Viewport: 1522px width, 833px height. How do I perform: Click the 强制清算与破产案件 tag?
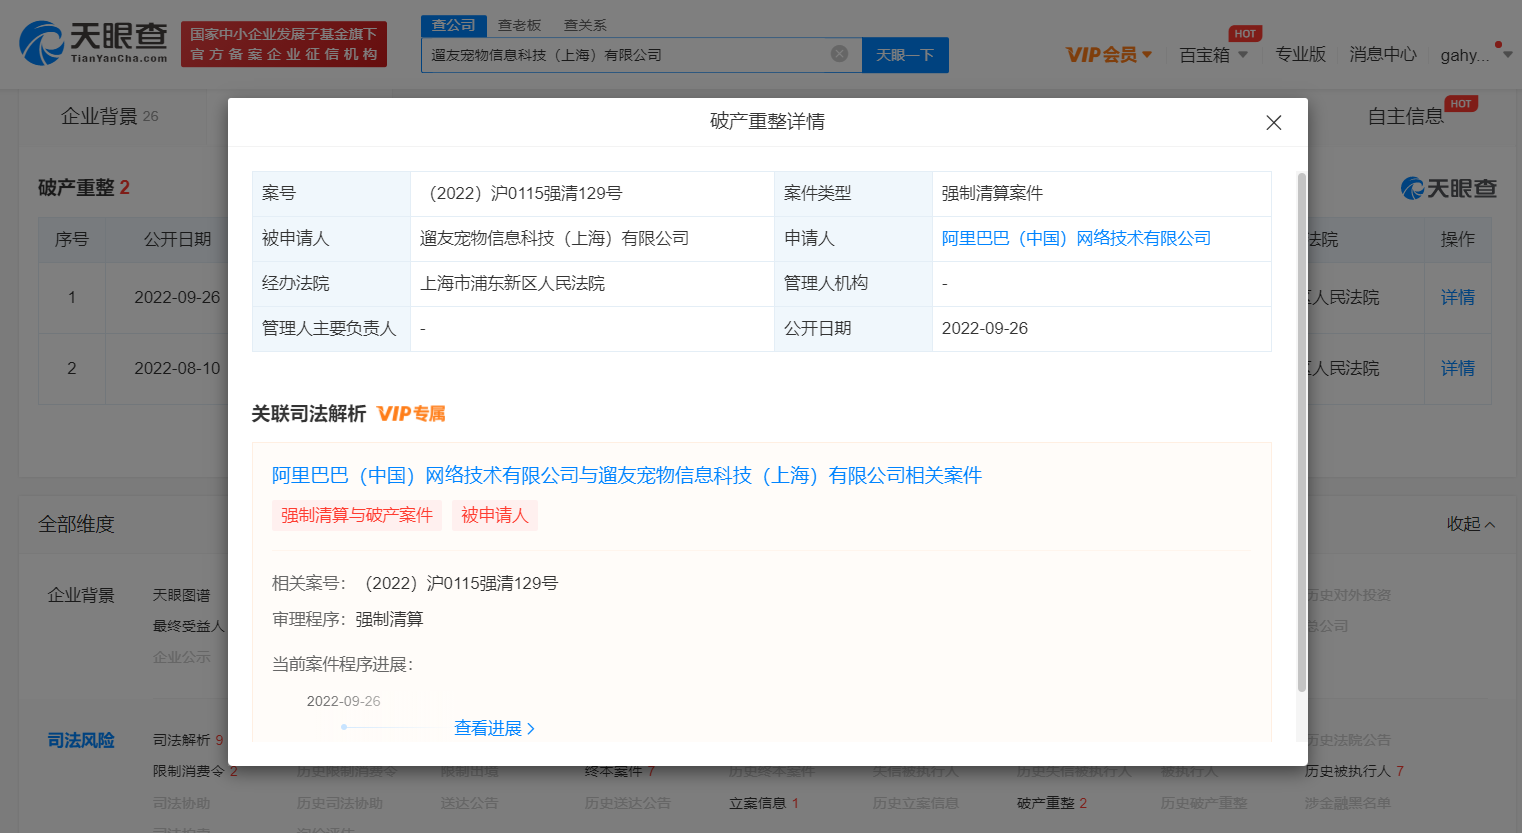coord(357,515)
